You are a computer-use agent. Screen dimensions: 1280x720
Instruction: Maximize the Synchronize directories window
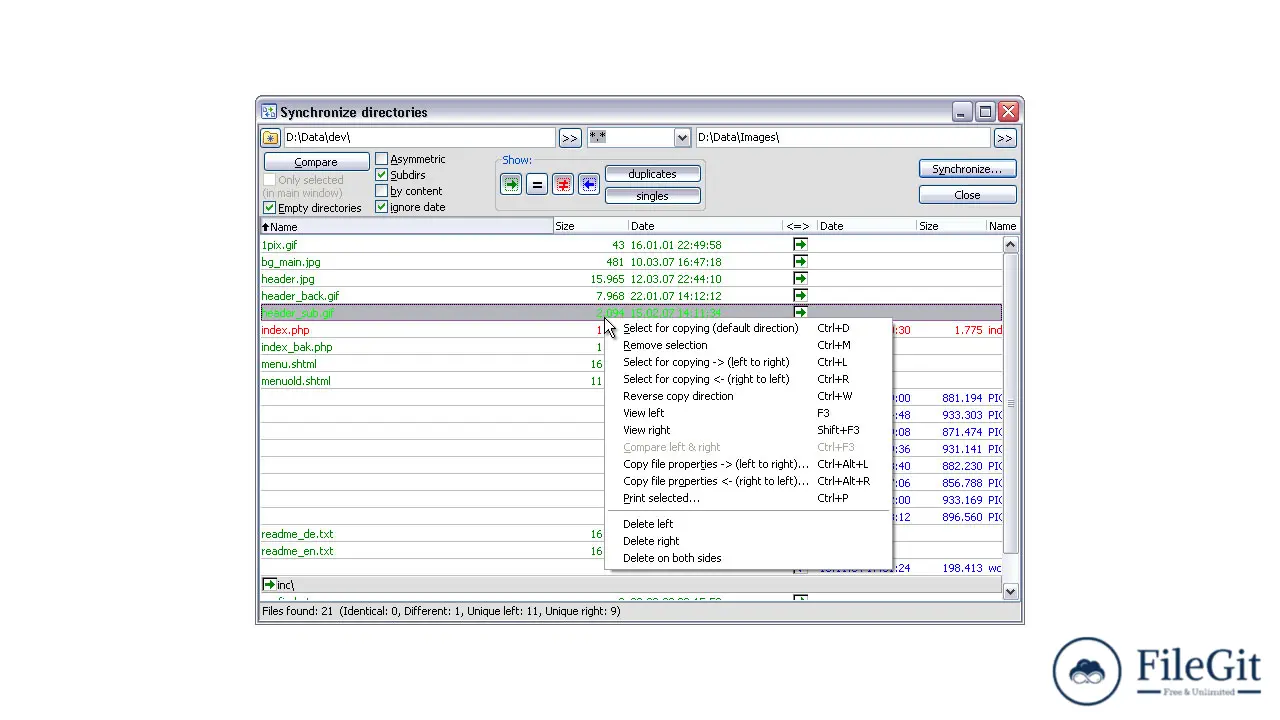pyautogui.click(x=985, y=112)
